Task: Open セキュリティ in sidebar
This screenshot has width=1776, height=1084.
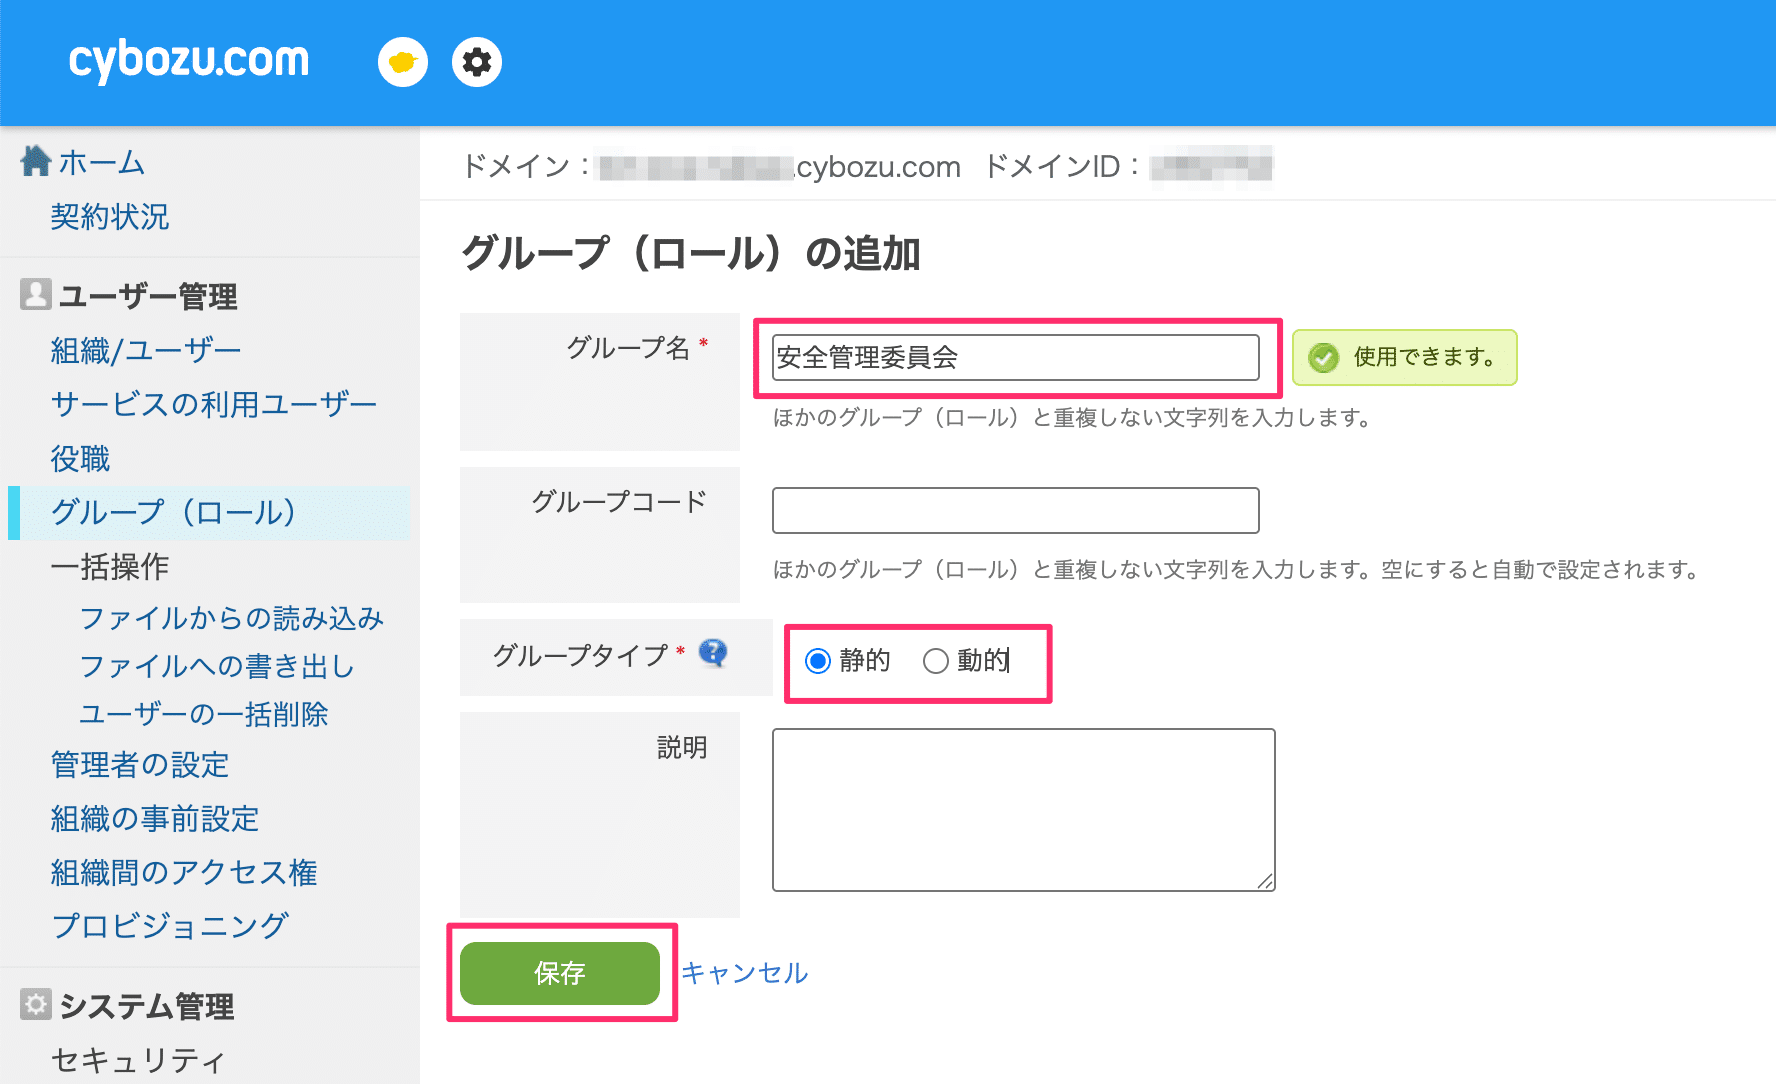Action: pyautogui.click(x=138, y=1060)
